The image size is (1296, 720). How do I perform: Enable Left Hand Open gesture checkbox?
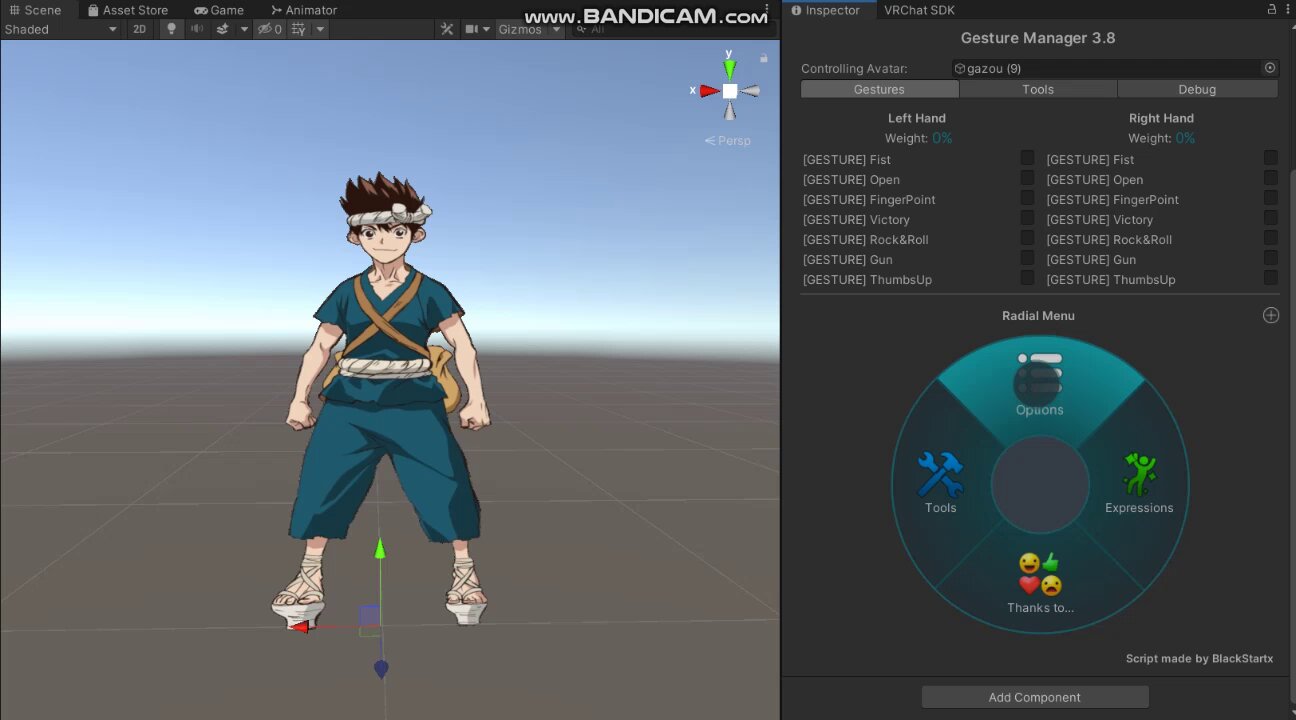coord(1027,178)
